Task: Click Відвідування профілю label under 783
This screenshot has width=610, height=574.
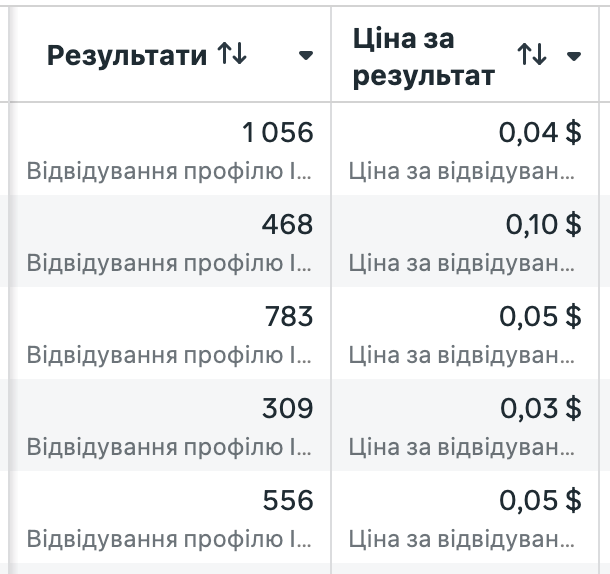Action: pyautogui.click(x=169, y=355)
